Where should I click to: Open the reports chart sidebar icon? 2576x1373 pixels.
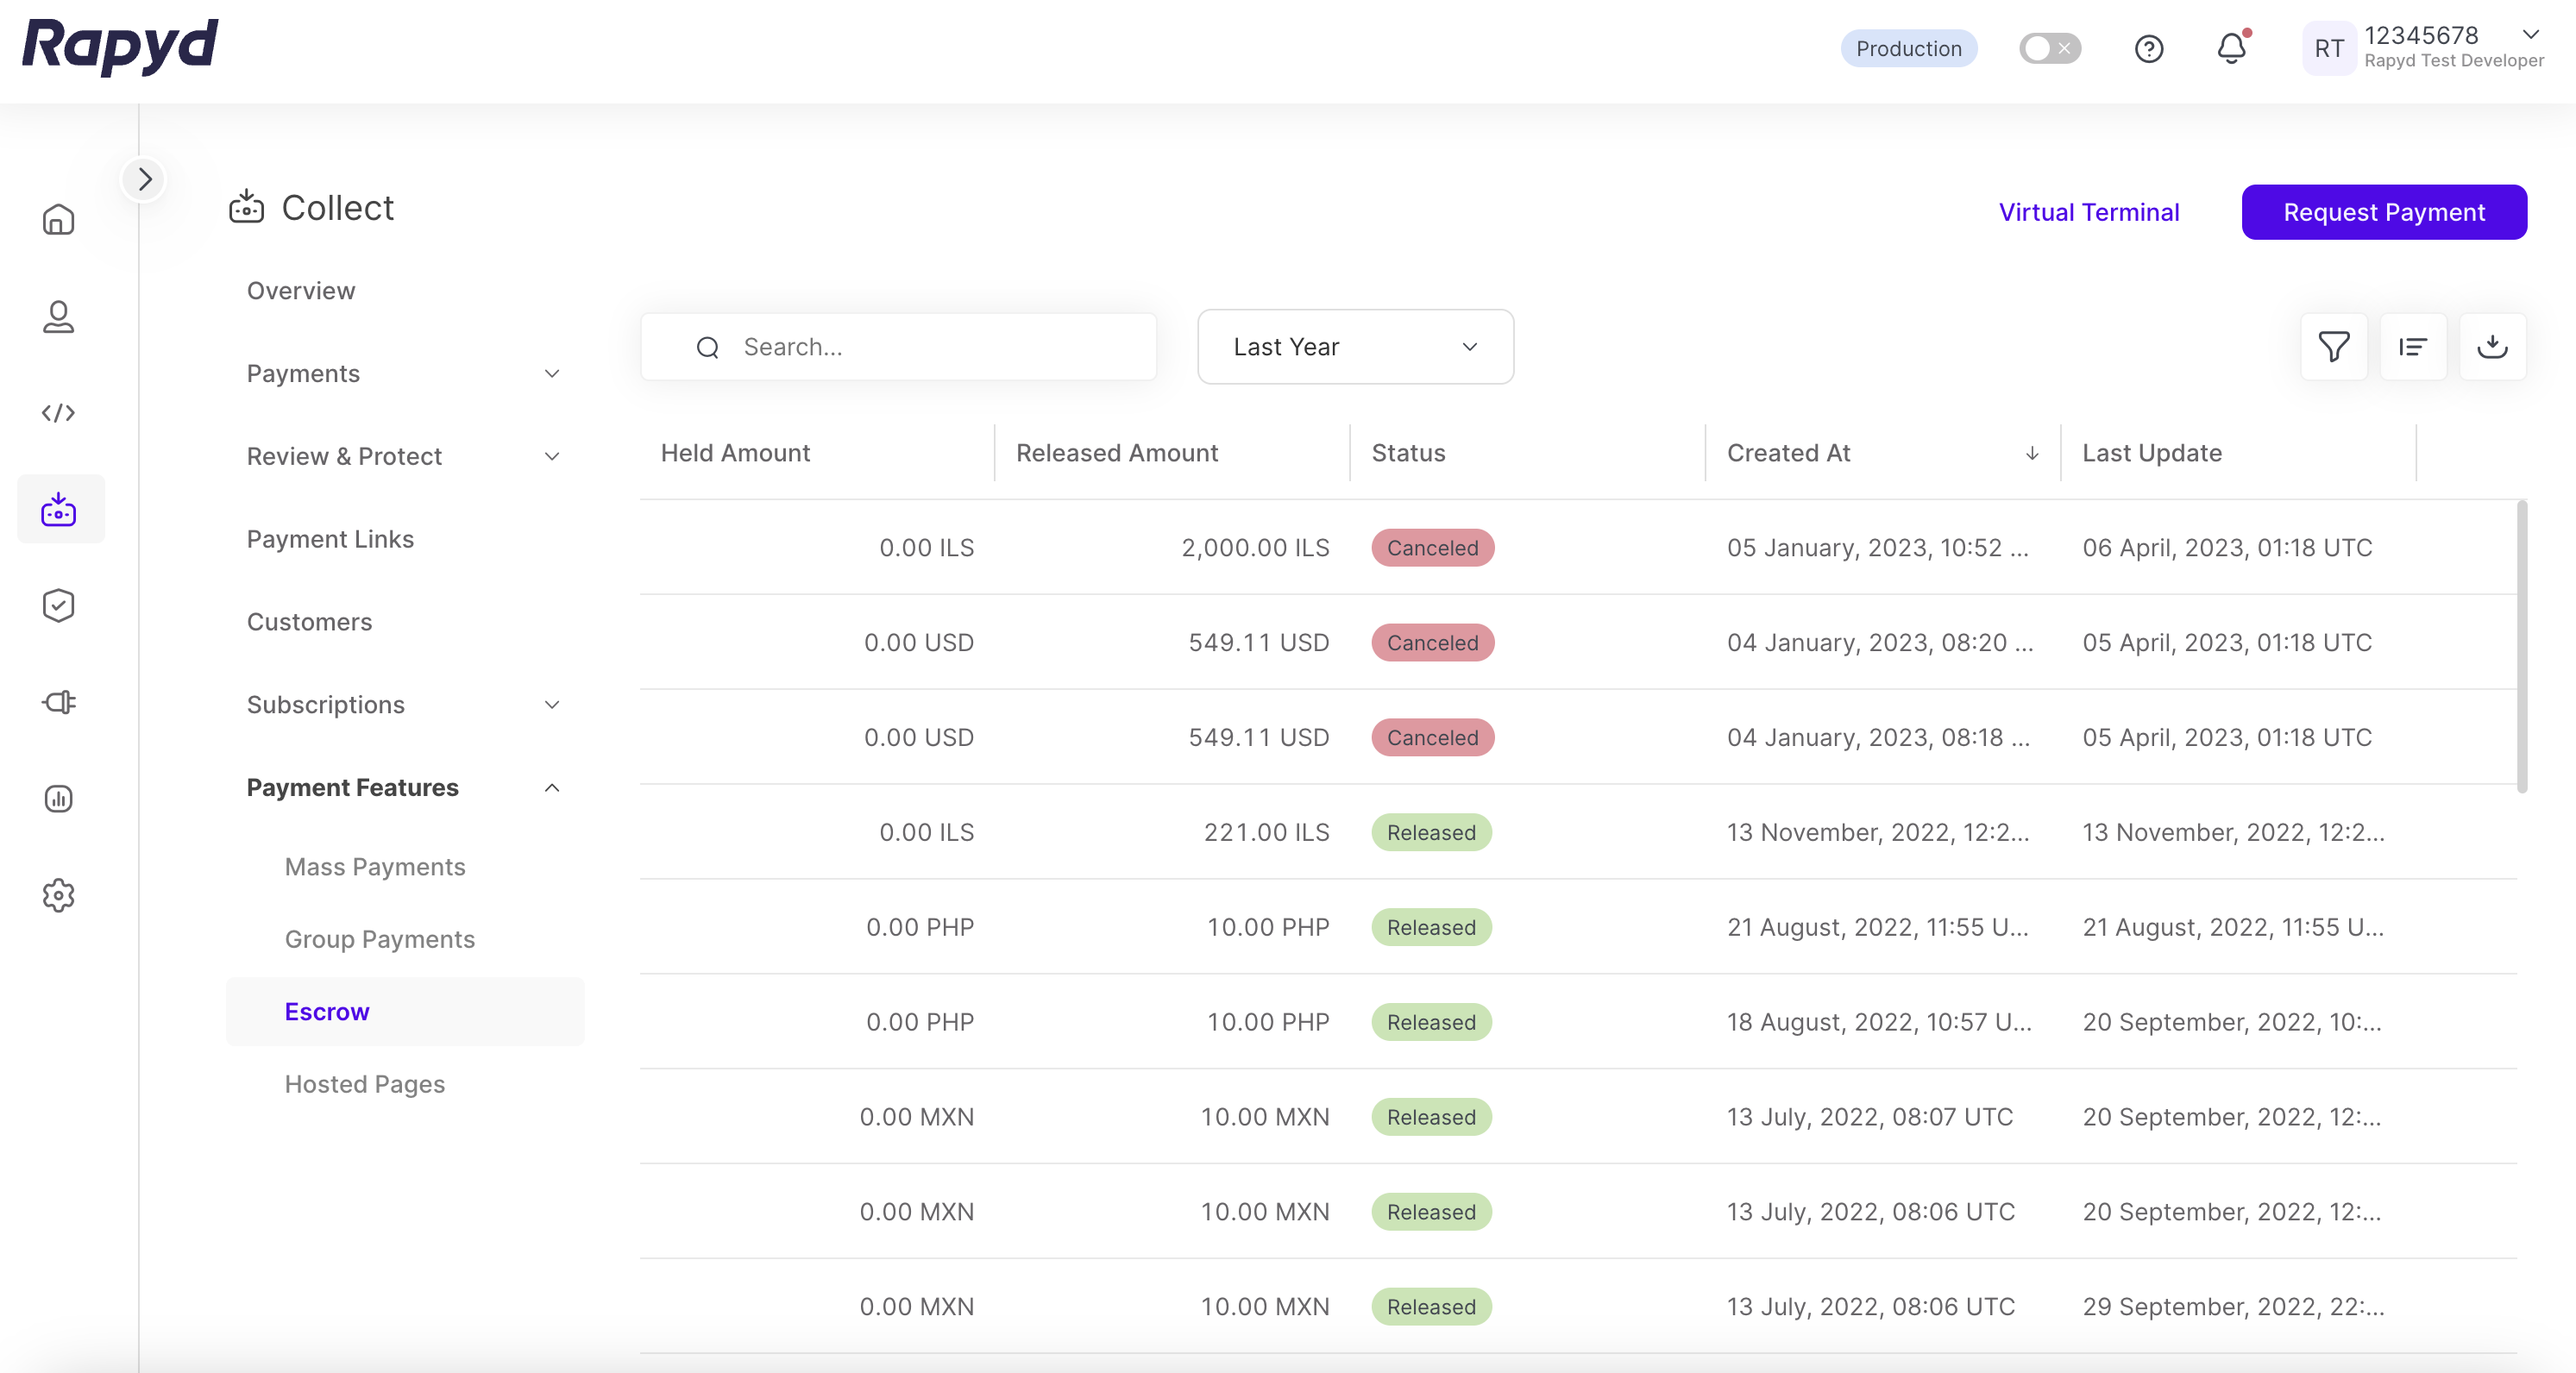pos(58,798)
